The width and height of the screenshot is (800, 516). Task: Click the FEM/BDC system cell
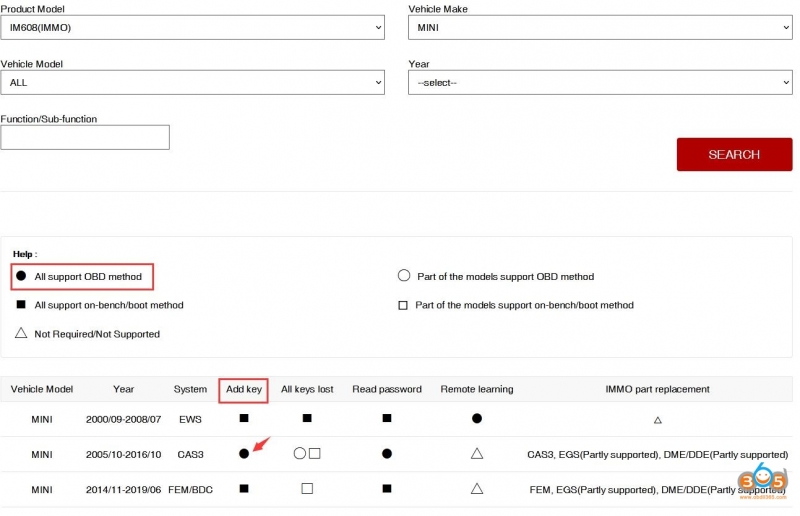pyautogui.click(x=190, y=489)
